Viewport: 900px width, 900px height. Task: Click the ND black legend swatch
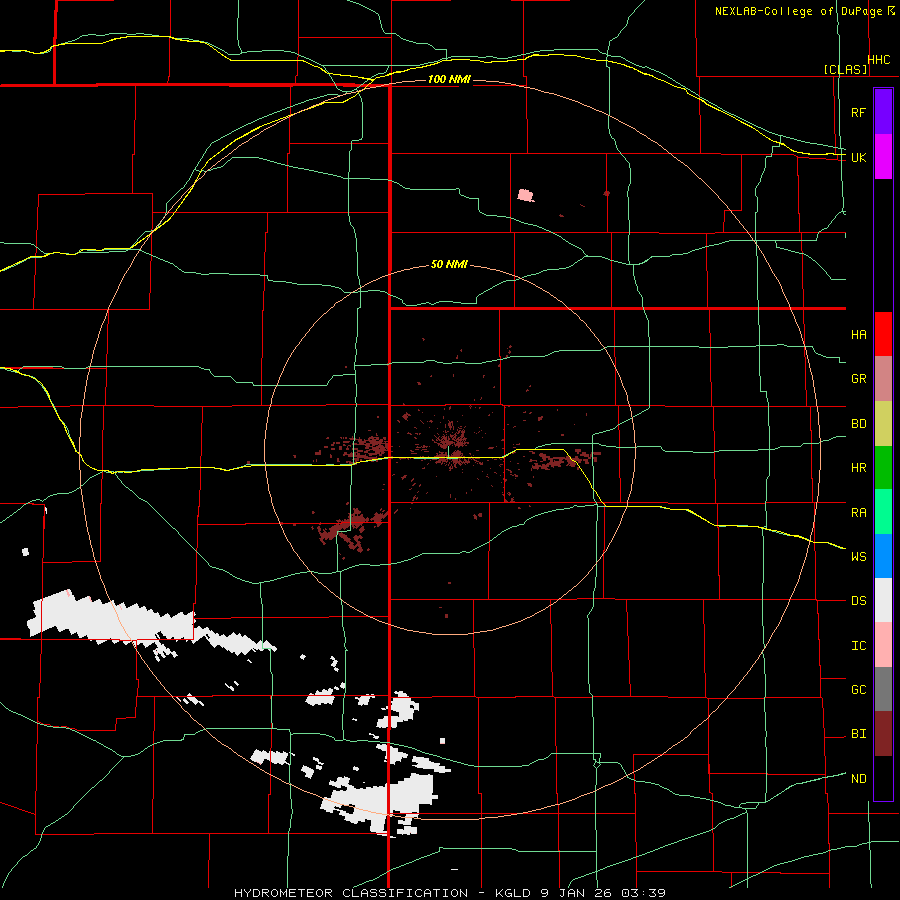pos(883,778)
